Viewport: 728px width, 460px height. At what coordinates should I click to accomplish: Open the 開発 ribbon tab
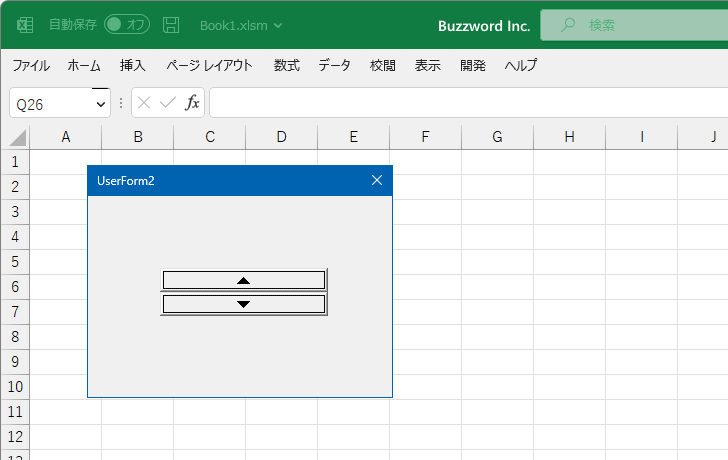point(473,65)
